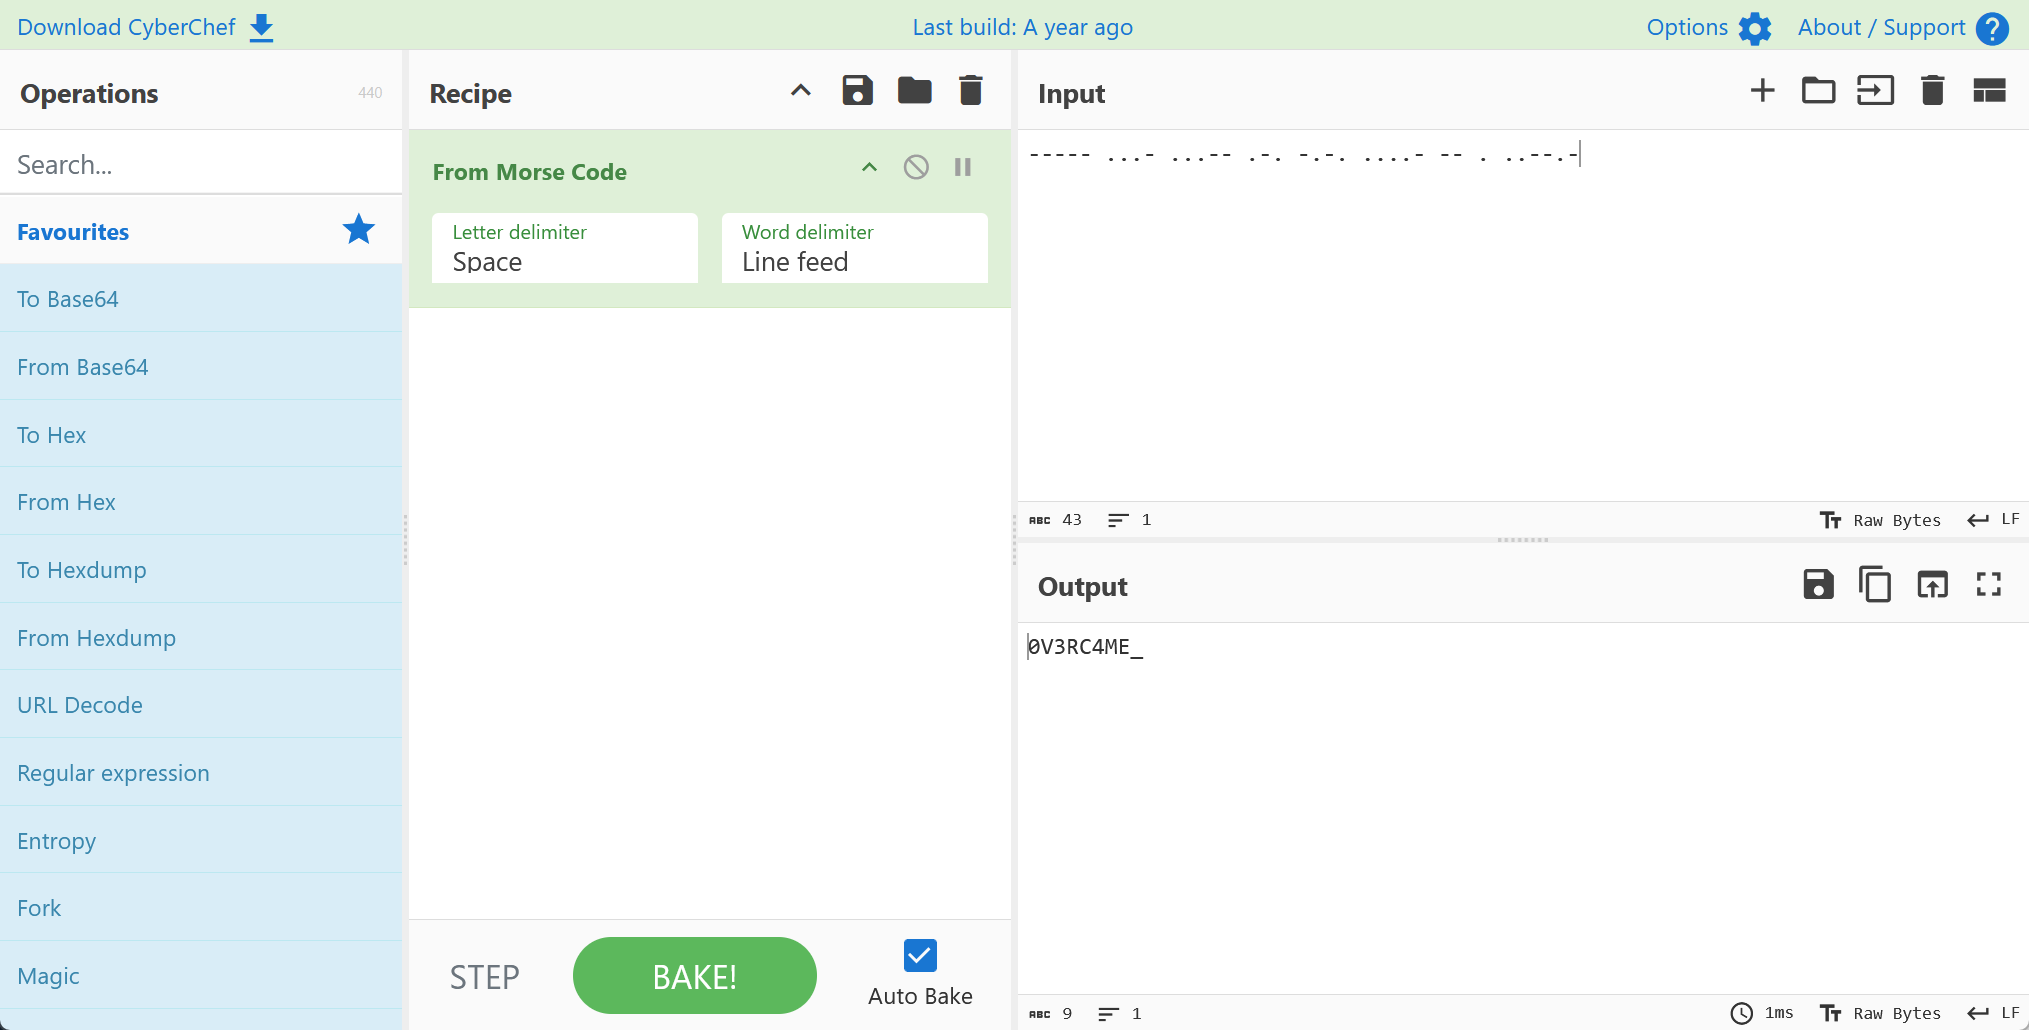Add a new input tab
Screen dimensions: 2029x1030
click(x=1762, y=91)
